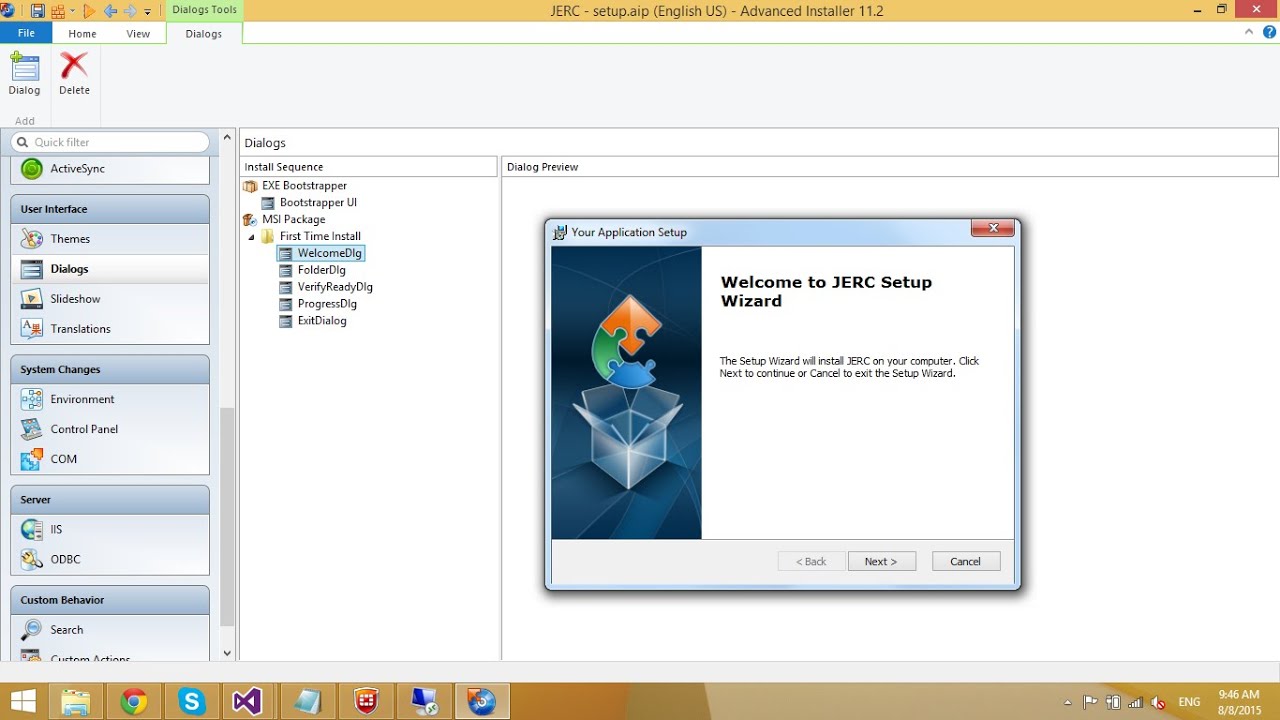Click the Back arrow in quick access toolbar
Viewport: 1280px width, 720px height.
click(x=110, y=11)
